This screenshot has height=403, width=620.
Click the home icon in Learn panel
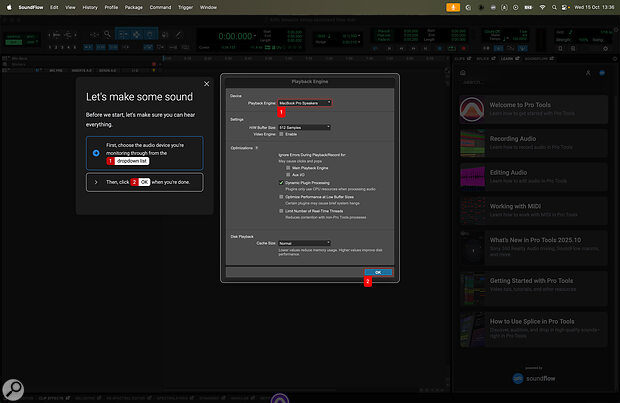[463, 73]
